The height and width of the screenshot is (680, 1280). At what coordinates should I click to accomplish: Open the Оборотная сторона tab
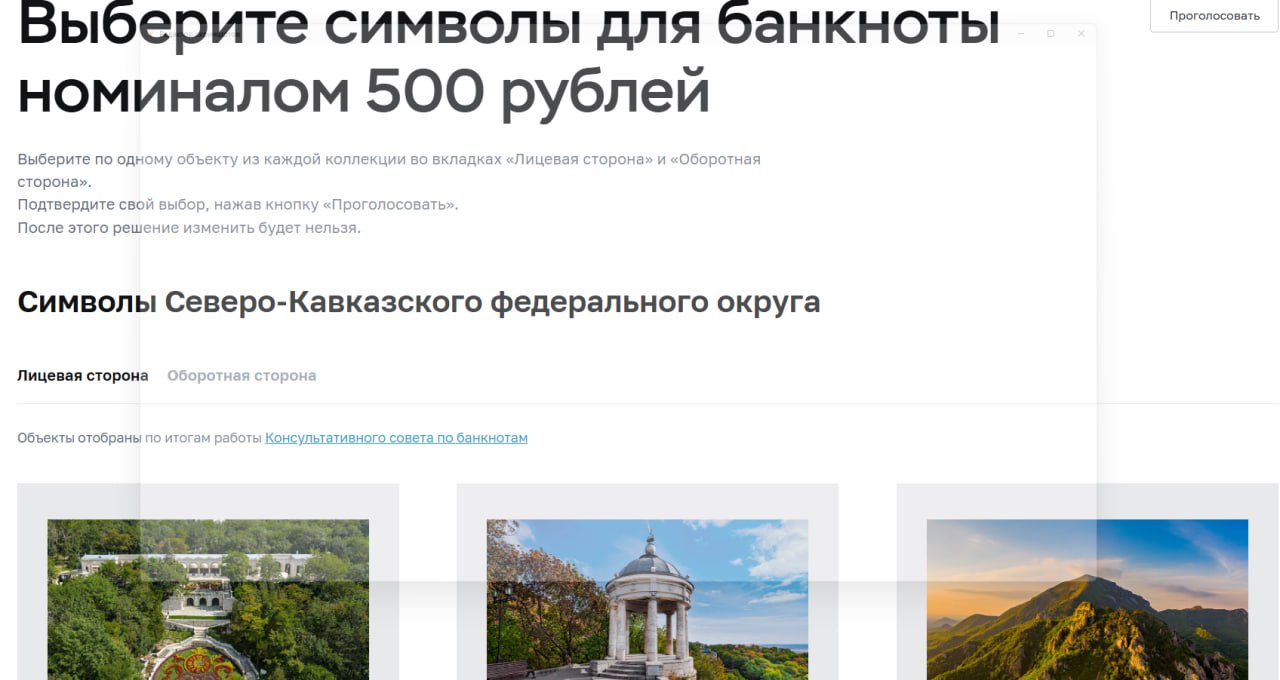[x=241, y=376]
